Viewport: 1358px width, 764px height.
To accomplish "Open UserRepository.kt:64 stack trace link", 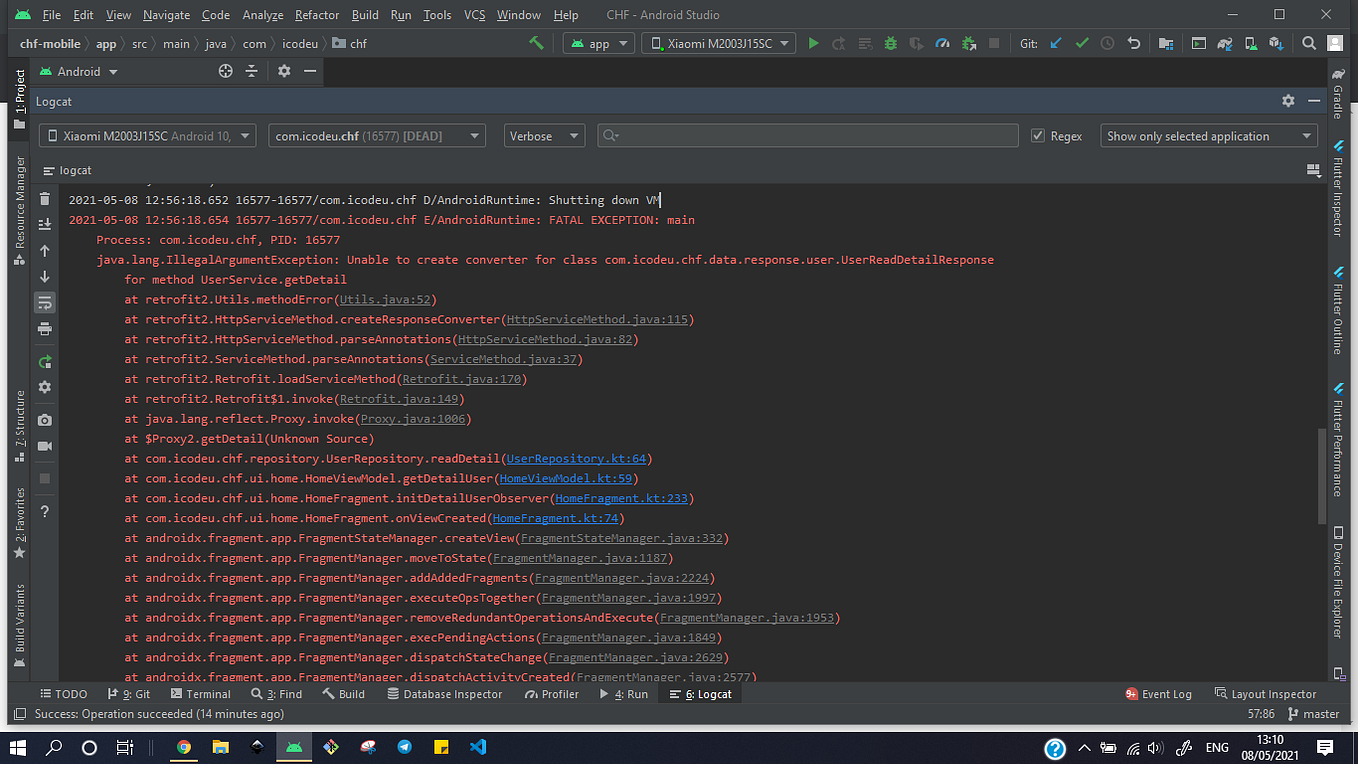I will (576, 458).
